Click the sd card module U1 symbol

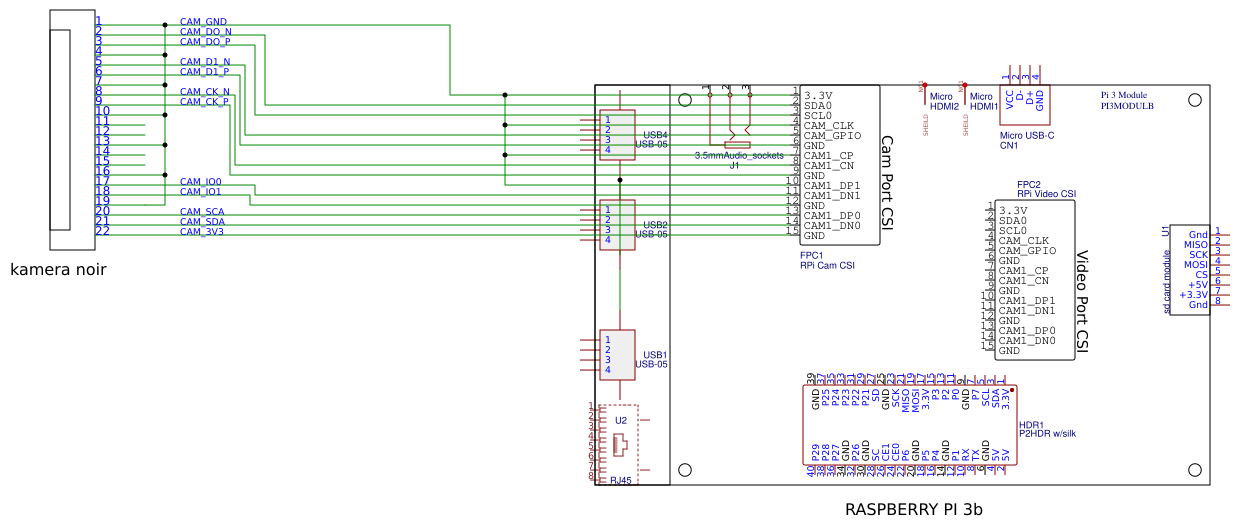[1190, 270]
